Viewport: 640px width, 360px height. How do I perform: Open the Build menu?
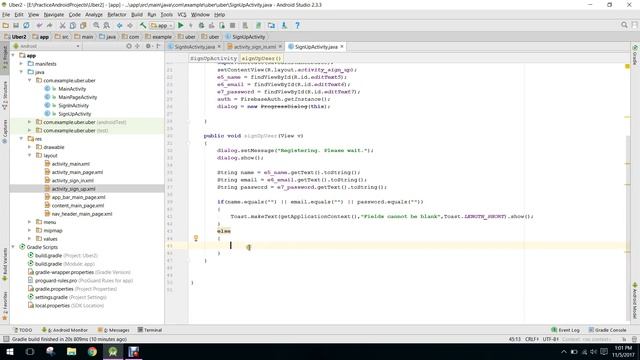click(x=137, y=15)
